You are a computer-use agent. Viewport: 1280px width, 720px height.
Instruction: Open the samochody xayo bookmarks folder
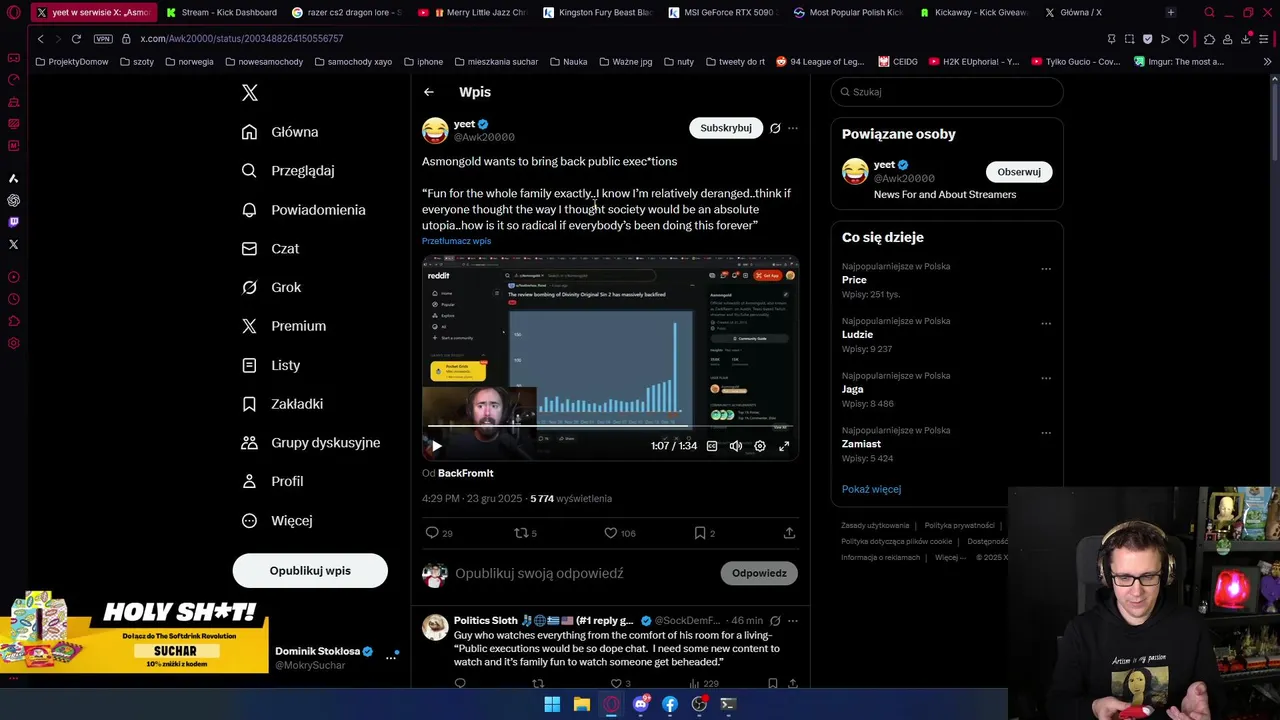tap(352, 62)
